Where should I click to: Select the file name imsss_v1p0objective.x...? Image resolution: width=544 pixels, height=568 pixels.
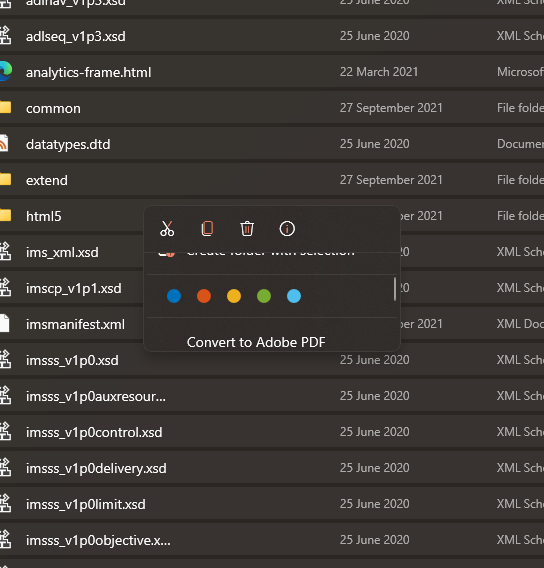pos(98,540)
